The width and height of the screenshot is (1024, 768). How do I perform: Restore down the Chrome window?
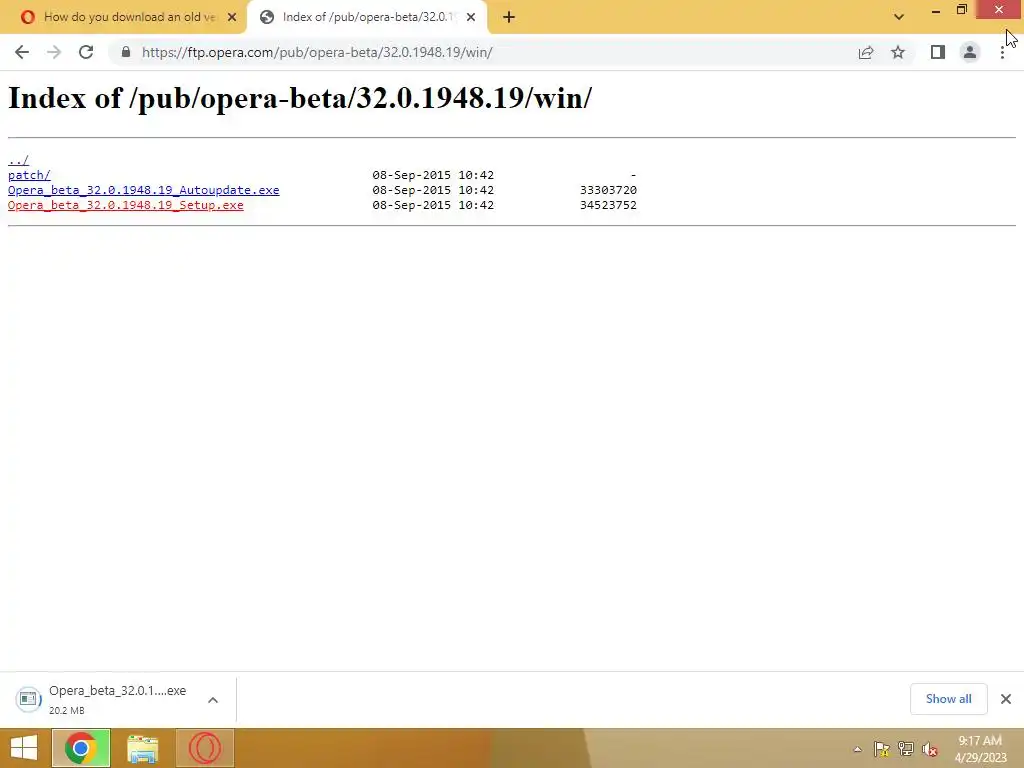(962, 10)
